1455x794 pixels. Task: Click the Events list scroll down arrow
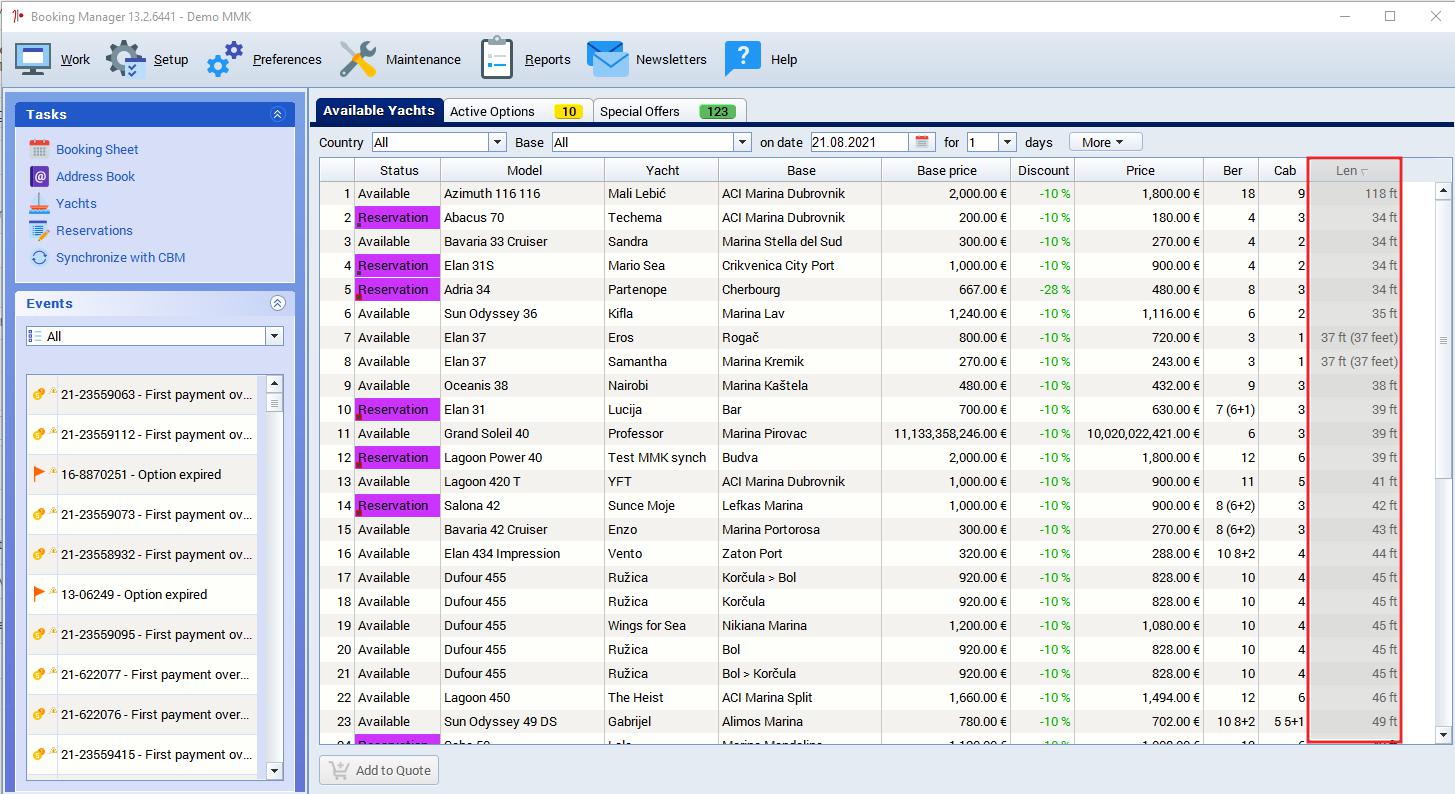[x=275, y=771]
